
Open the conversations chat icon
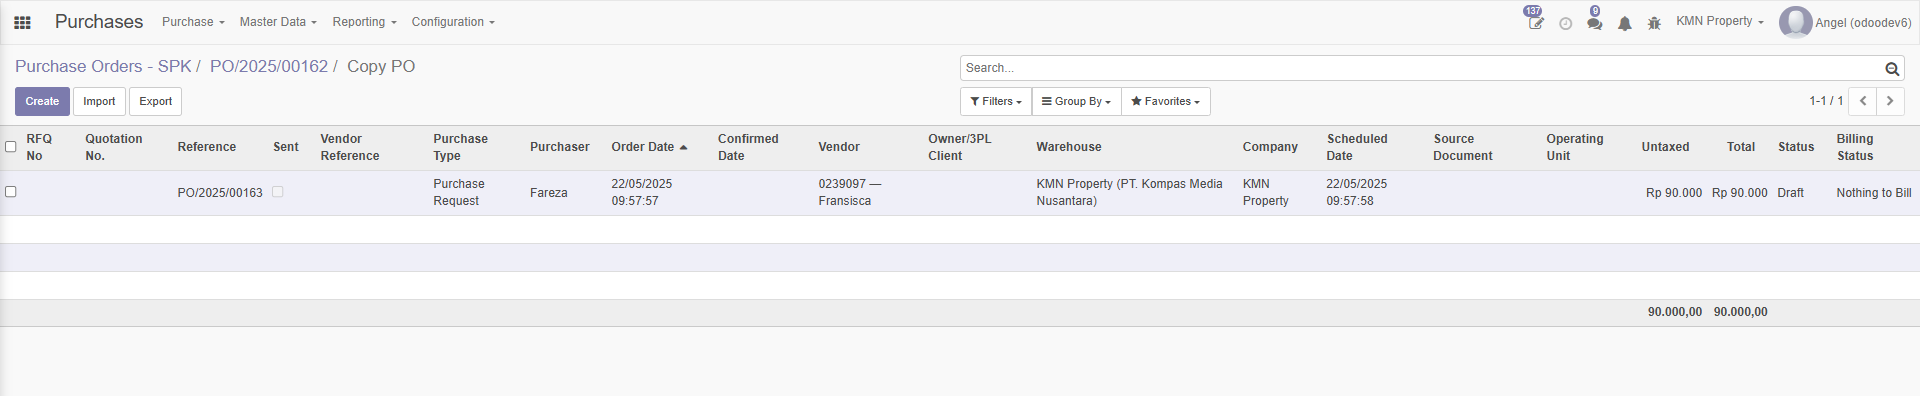point(1594,23)
